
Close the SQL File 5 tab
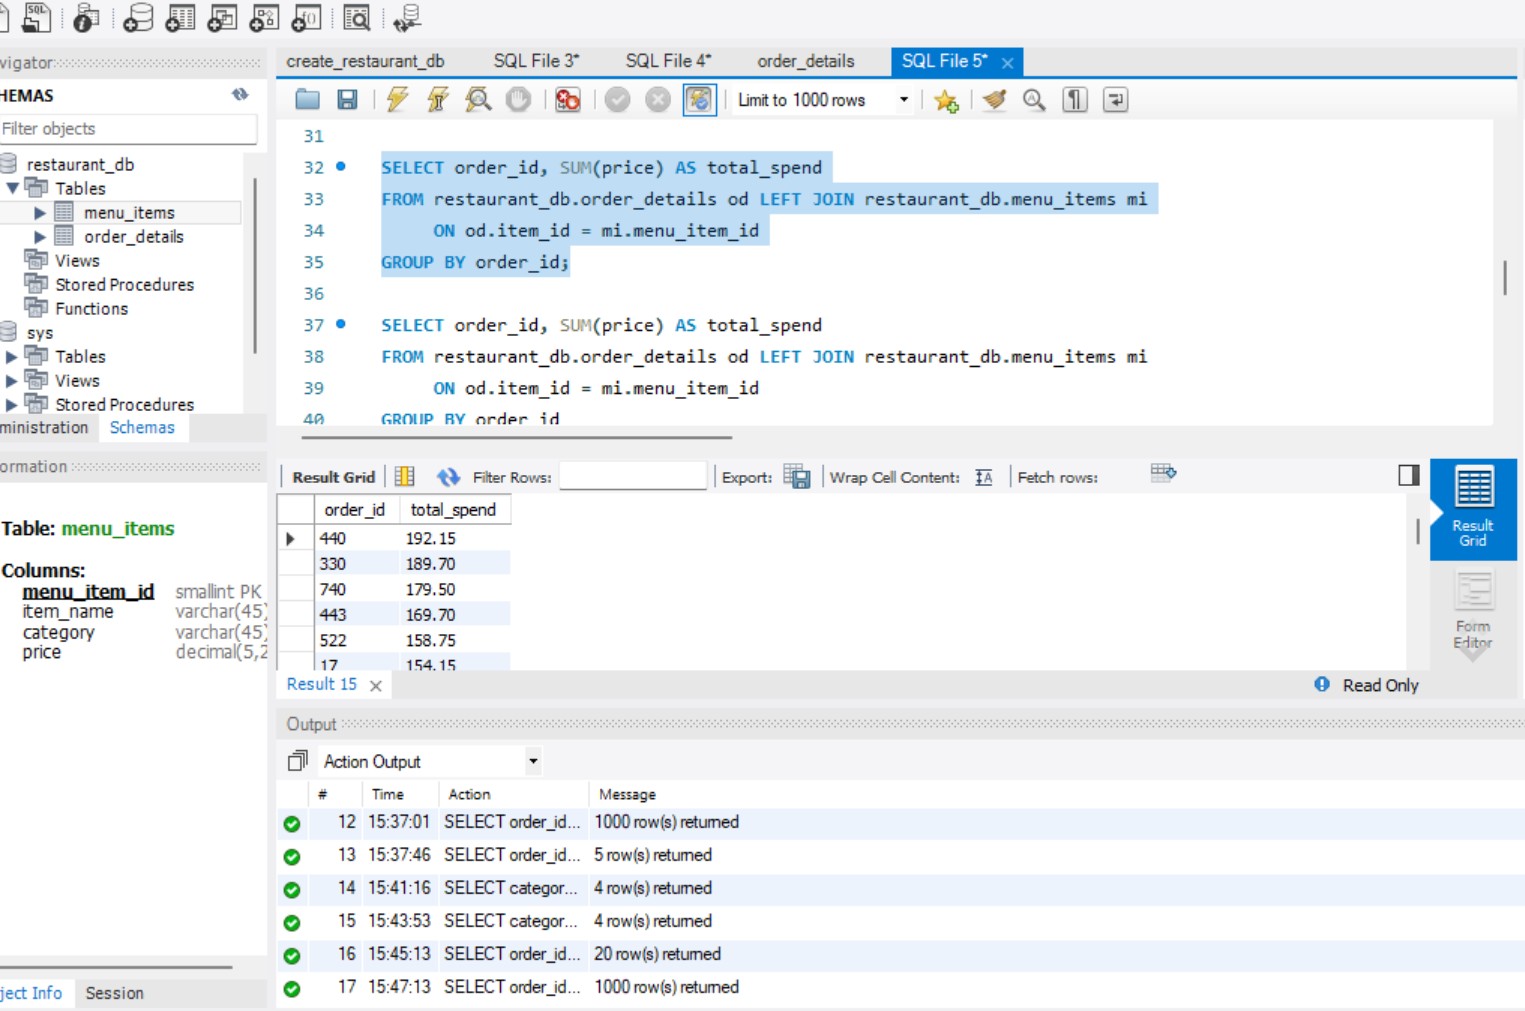coord(1007,63)
